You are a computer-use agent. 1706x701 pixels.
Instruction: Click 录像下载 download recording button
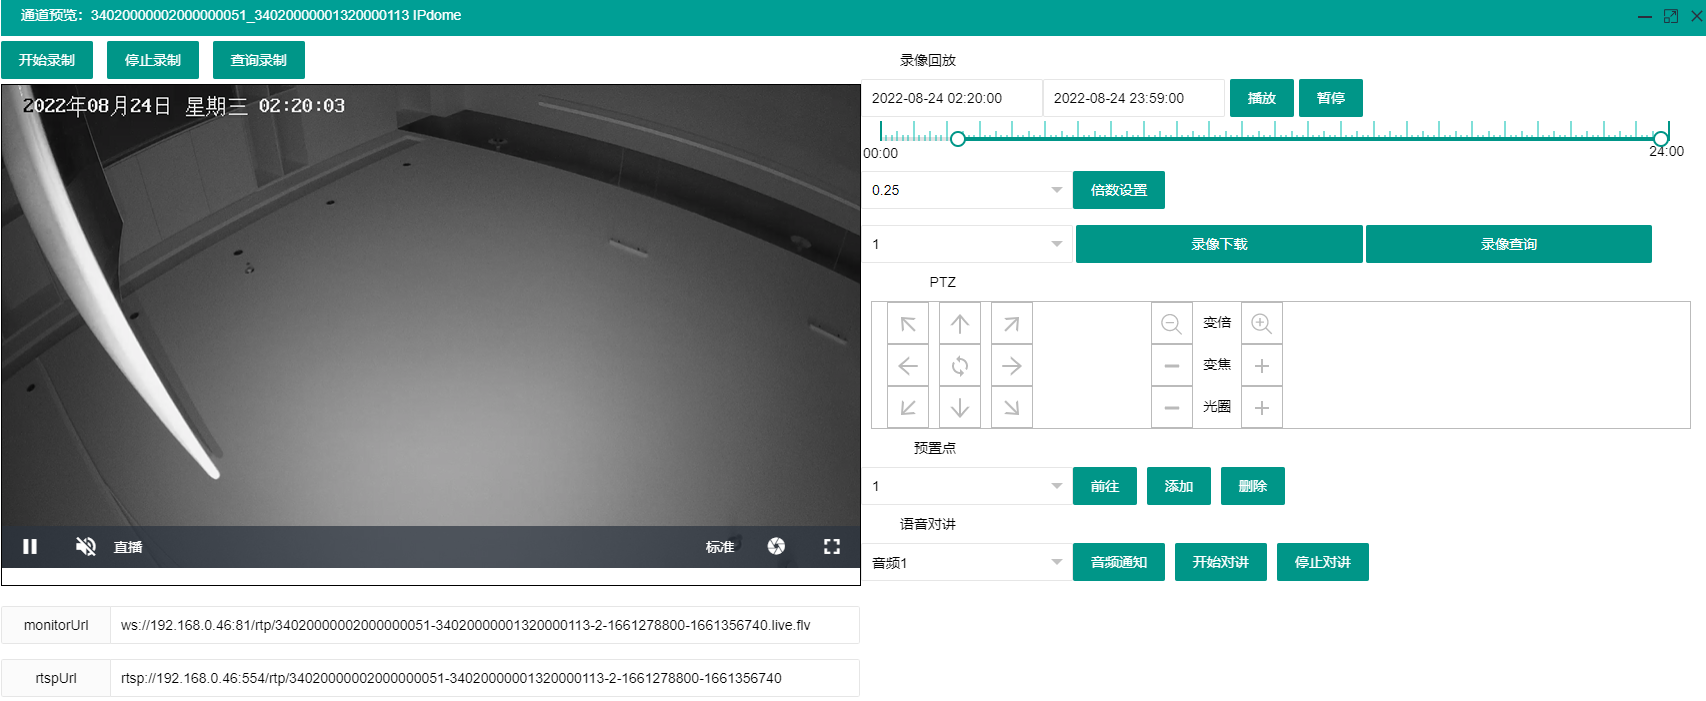1219,244
